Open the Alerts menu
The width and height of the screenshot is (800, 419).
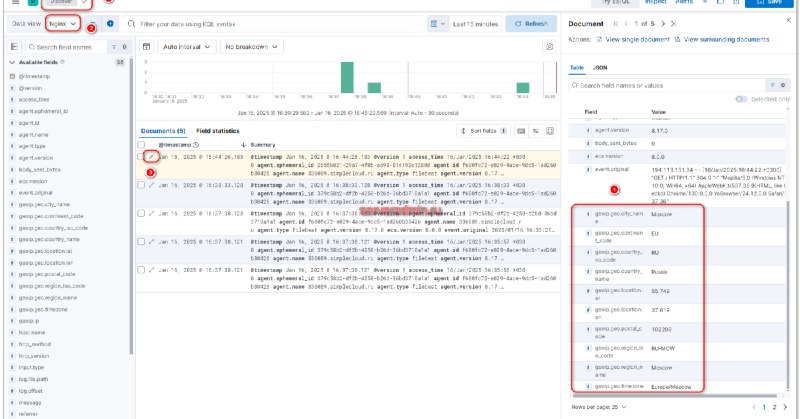tap(684, 2)
